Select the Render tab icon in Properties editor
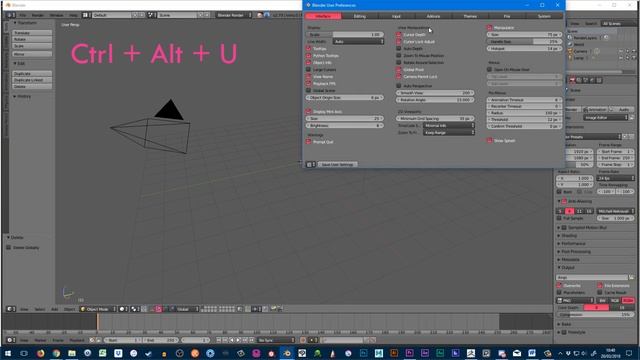 tap(572, 80)
